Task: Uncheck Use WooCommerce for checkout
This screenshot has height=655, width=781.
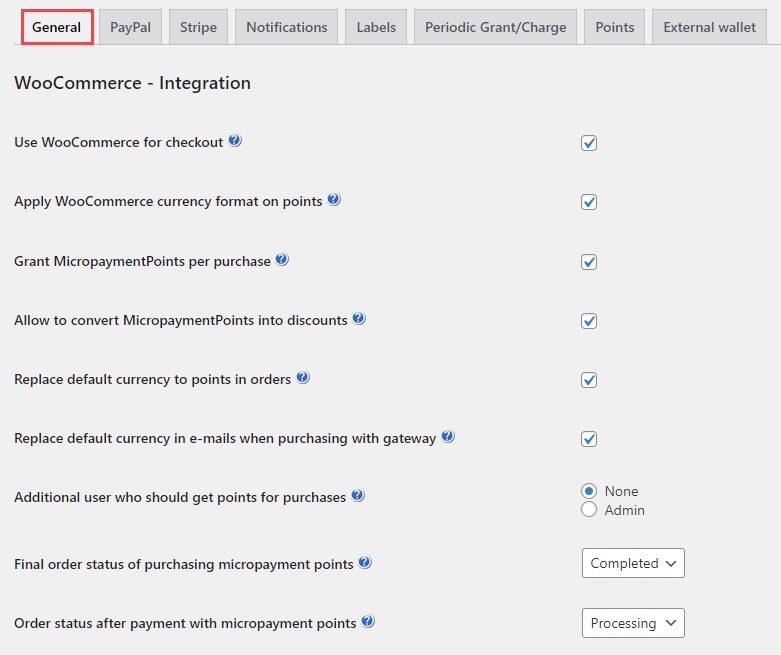Action: (x=589, y=143)
